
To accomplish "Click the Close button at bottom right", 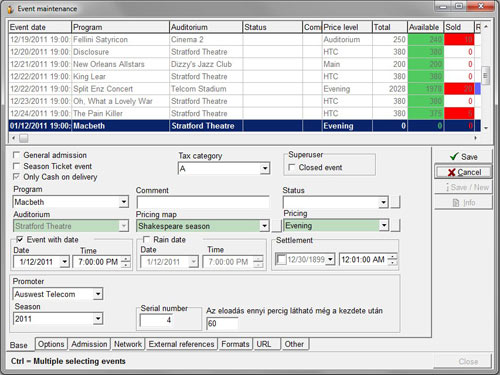I will [463, 361].
